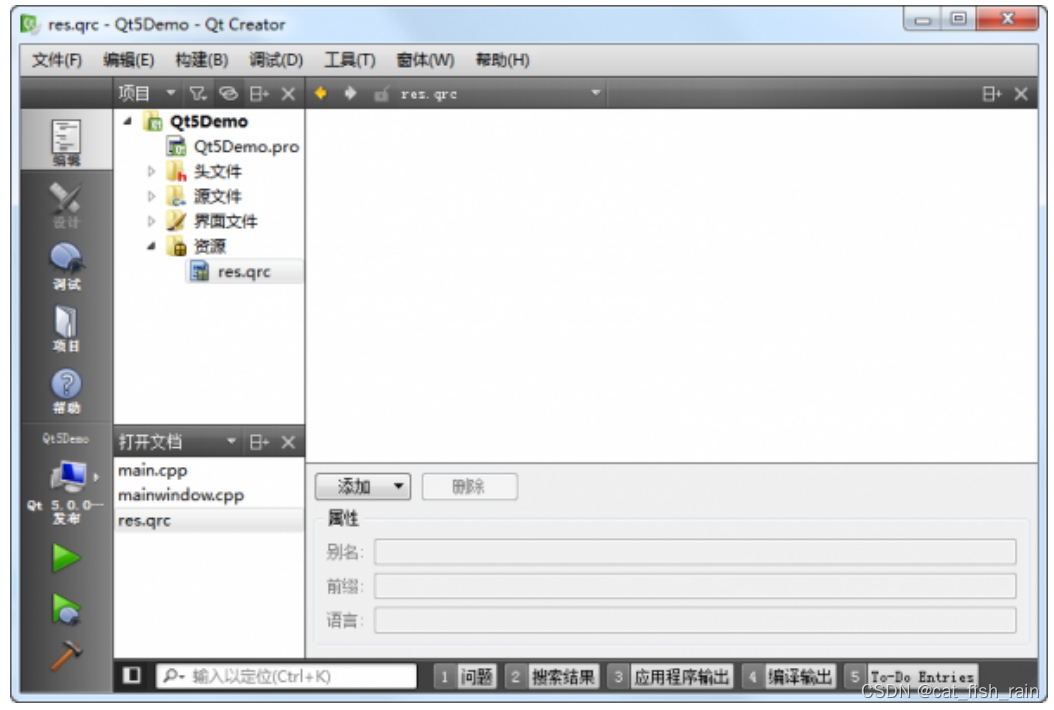
Task: Show the To-Do Entries pane
Action: (911, 676)
